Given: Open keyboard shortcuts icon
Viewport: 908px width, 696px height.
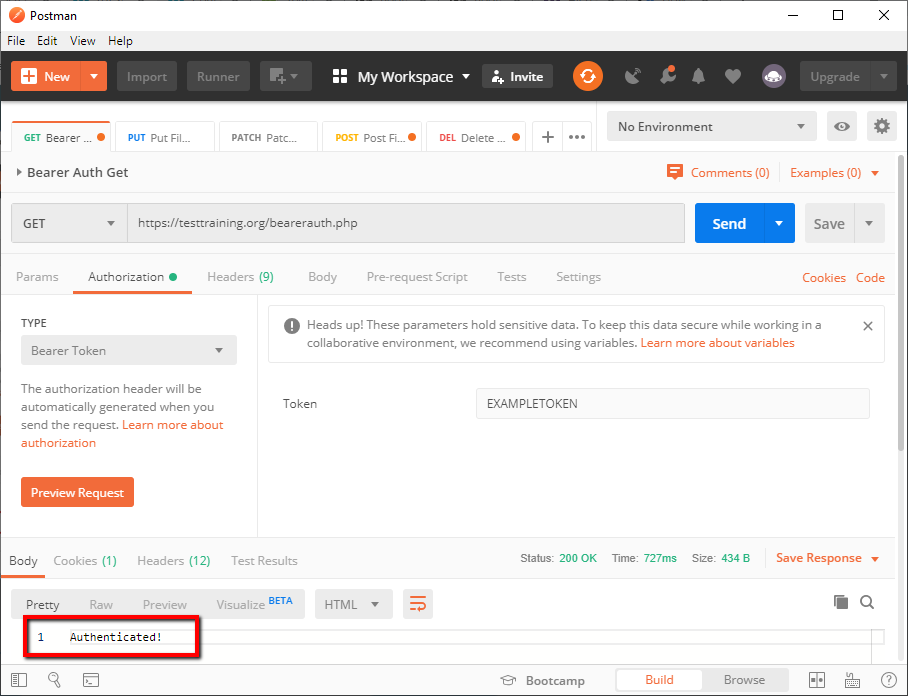Looking at the screenshot, I should [852, 680].
